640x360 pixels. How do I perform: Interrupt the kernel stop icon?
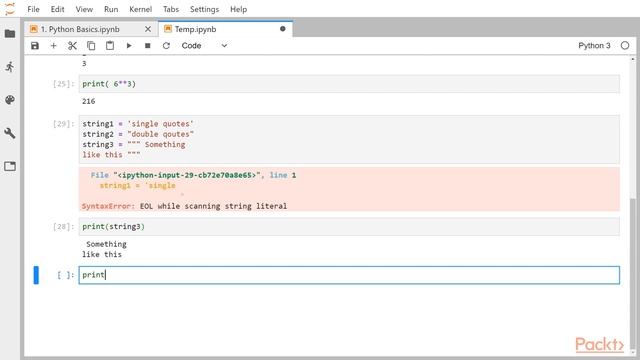pyautogui.click(x=148, y=46)
